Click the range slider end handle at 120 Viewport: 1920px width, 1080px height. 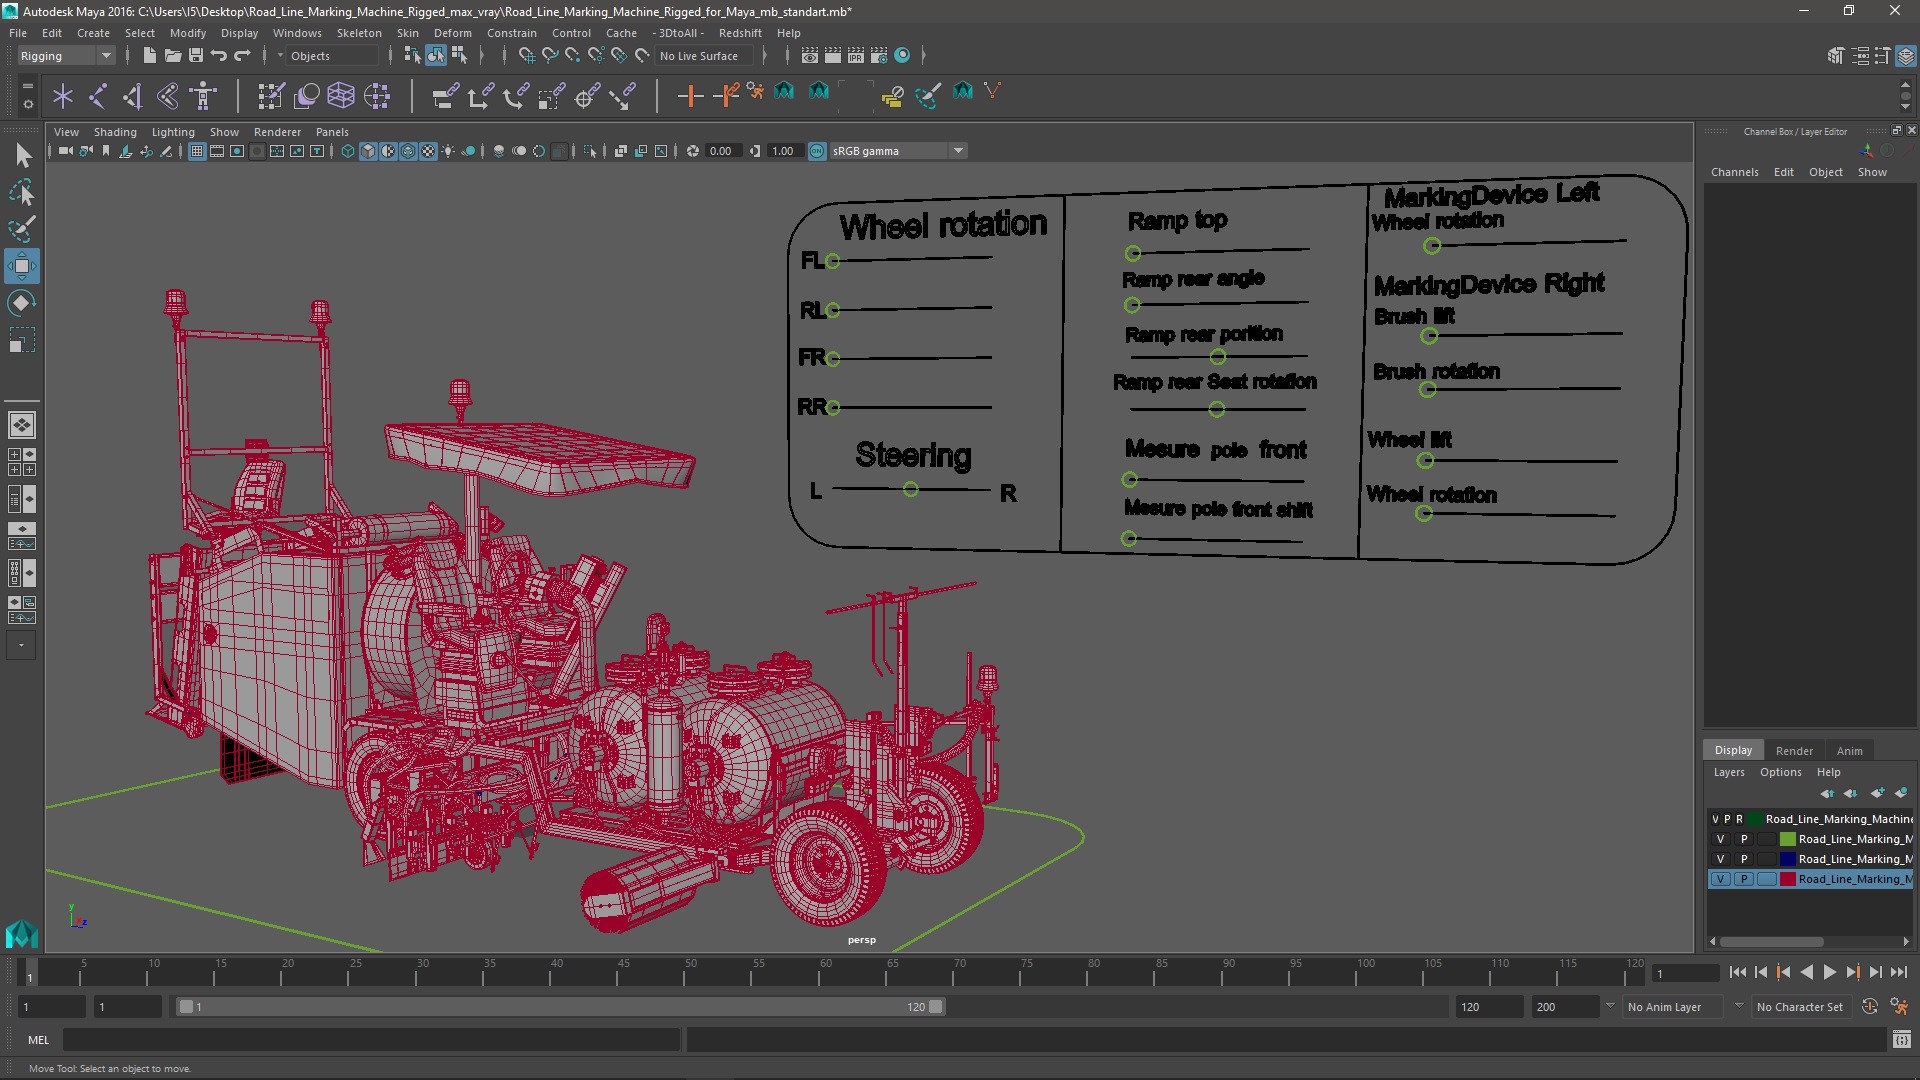pyautogui.click(x=936, y=1007)
